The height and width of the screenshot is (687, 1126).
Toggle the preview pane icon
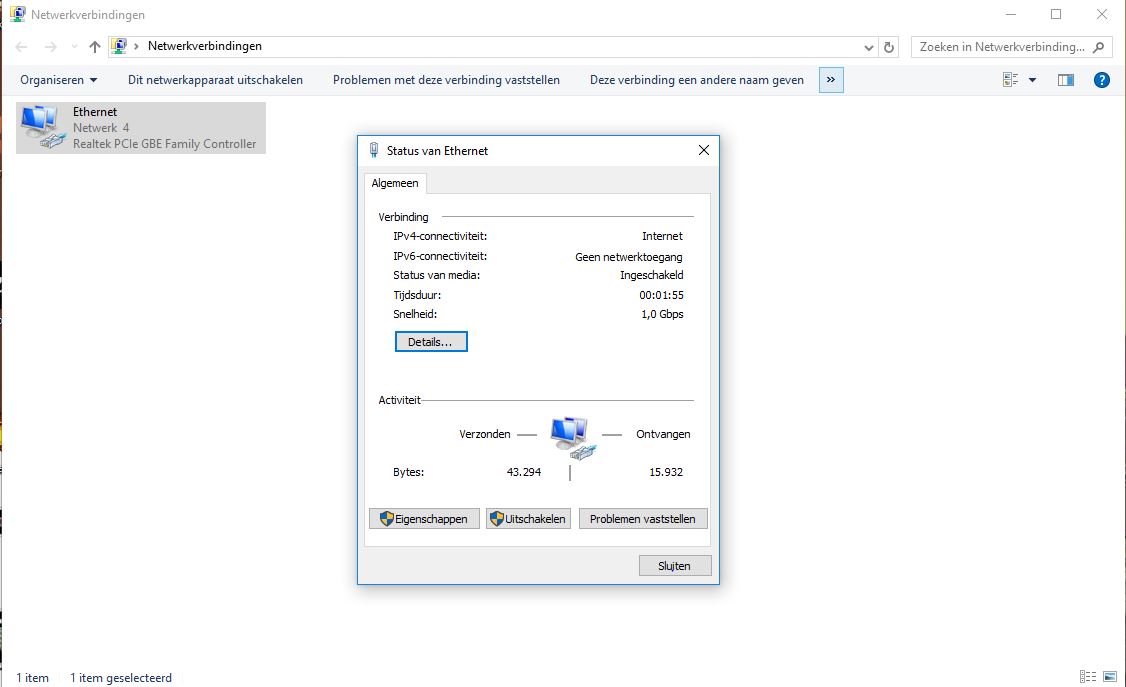coord(1066,80)
